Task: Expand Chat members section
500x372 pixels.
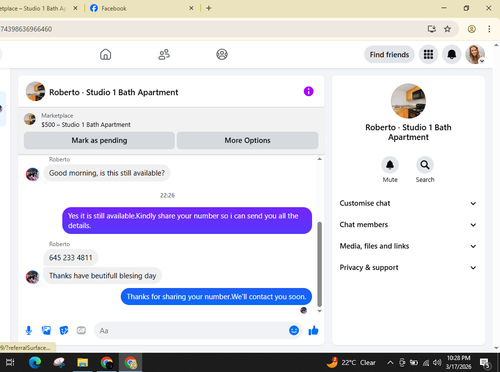Action: coord(408,225)
